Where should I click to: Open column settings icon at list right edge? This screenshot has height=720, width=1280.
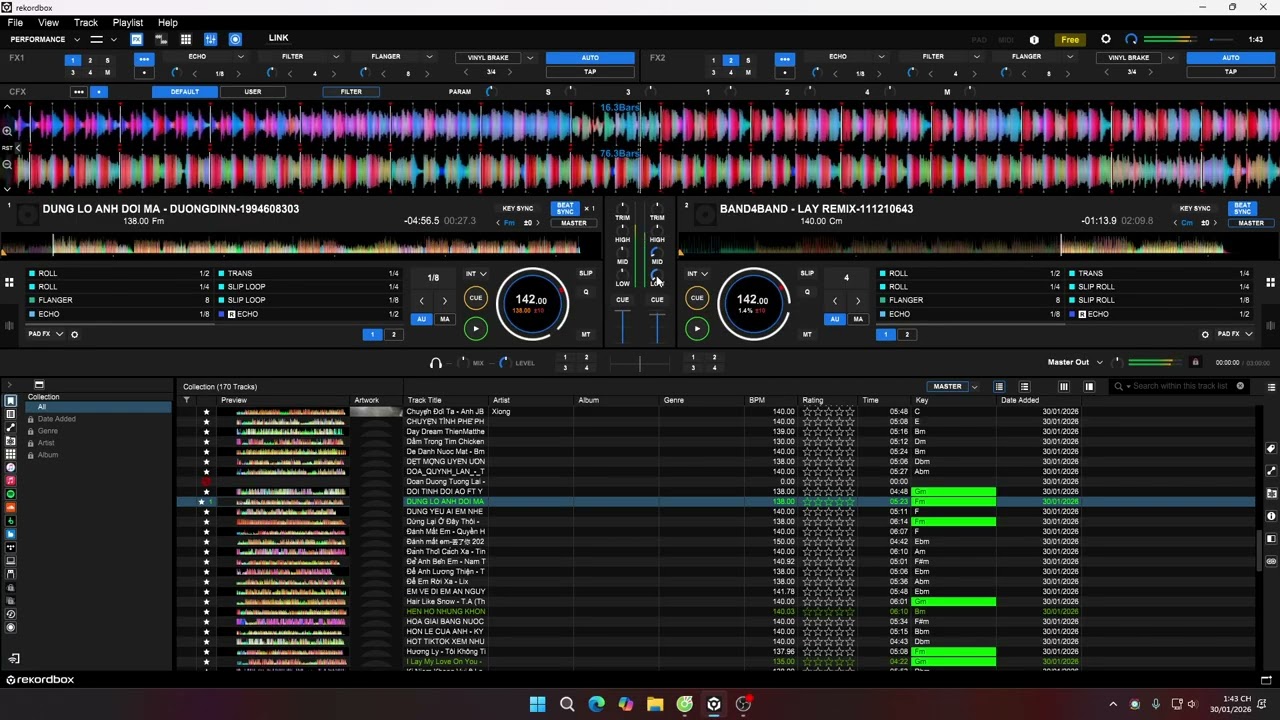point(1271,387)
